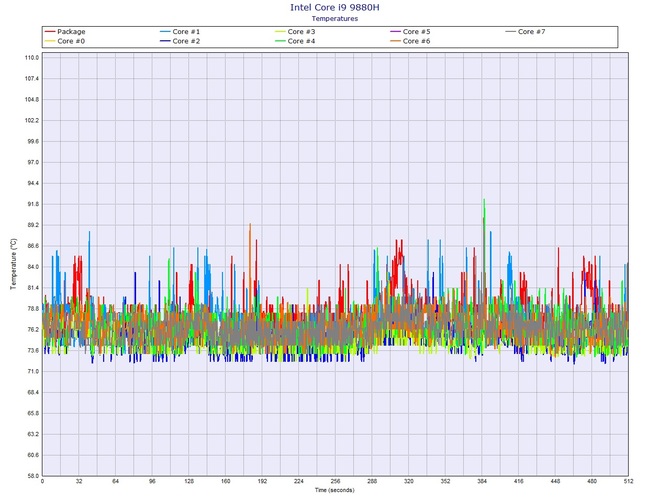Select the Core #5 legend label
670x502 pixels.
tap(416, 32)
